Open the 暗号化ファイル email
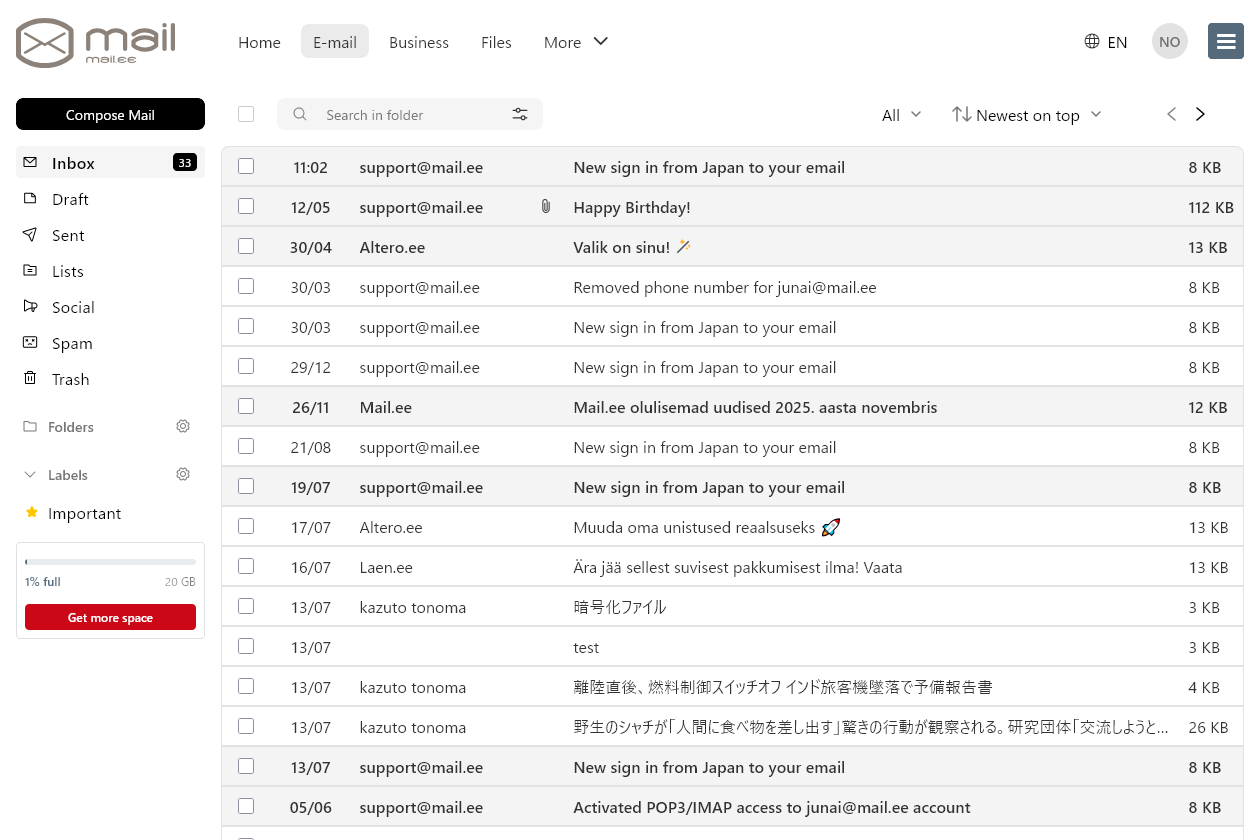1260x840 pixels. click(x=732, y=606)
